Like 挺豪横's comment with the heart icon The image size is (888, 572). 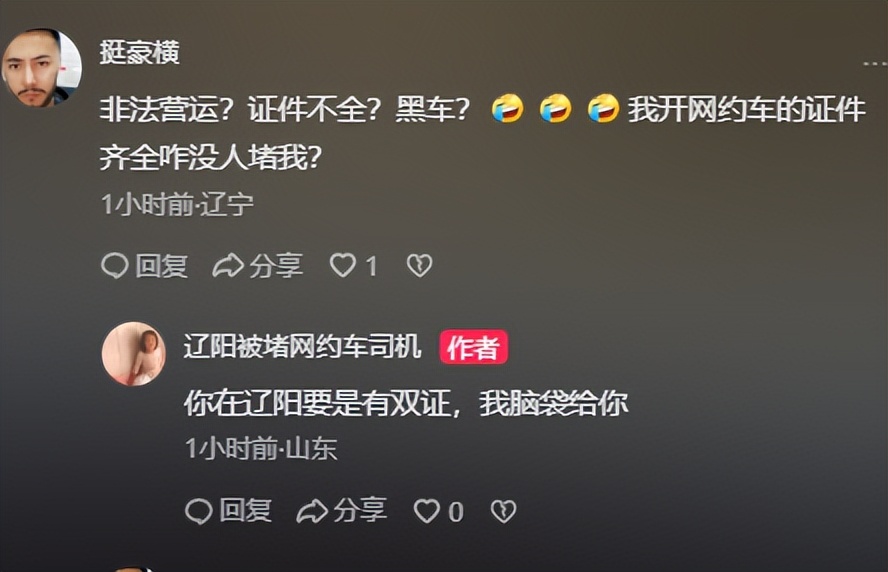(x=343, y=265)
